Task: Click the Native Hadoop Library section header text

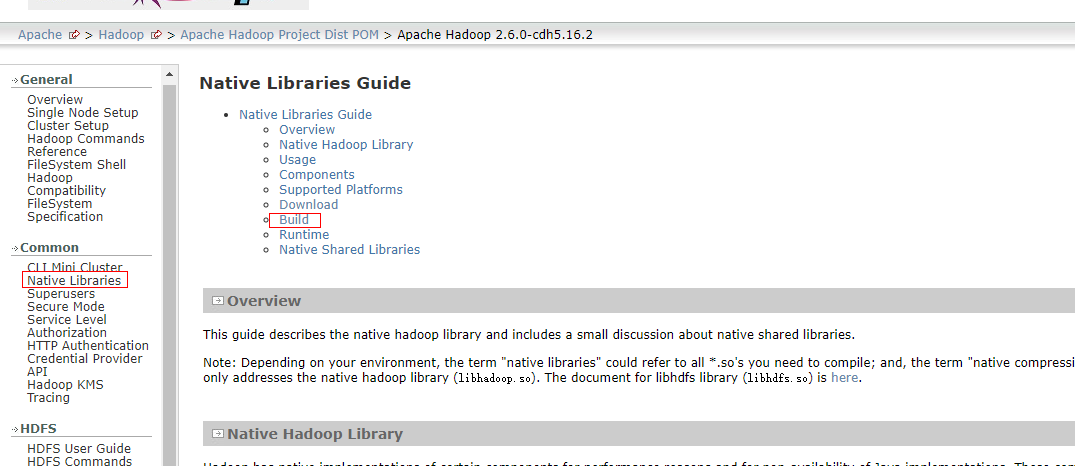Action: [315, 433]
